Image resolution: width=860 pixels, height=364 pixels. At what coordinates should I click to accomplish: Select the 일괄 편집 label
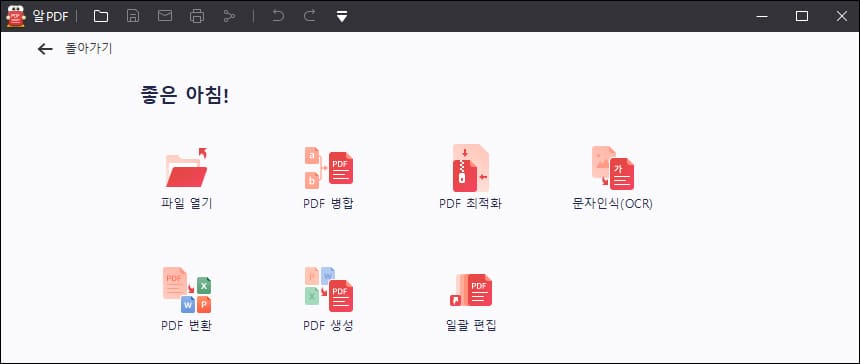(x=471, y=326)
